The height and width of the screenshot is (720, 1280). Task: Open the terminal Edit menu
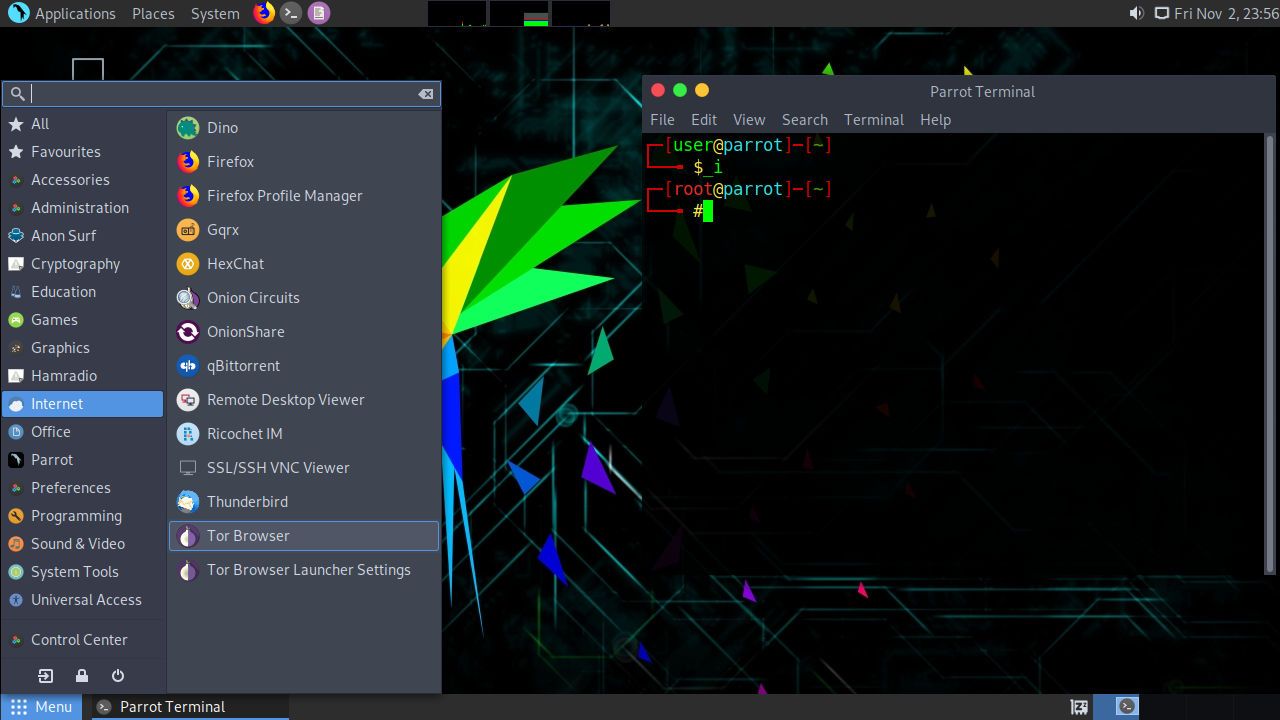704,119
